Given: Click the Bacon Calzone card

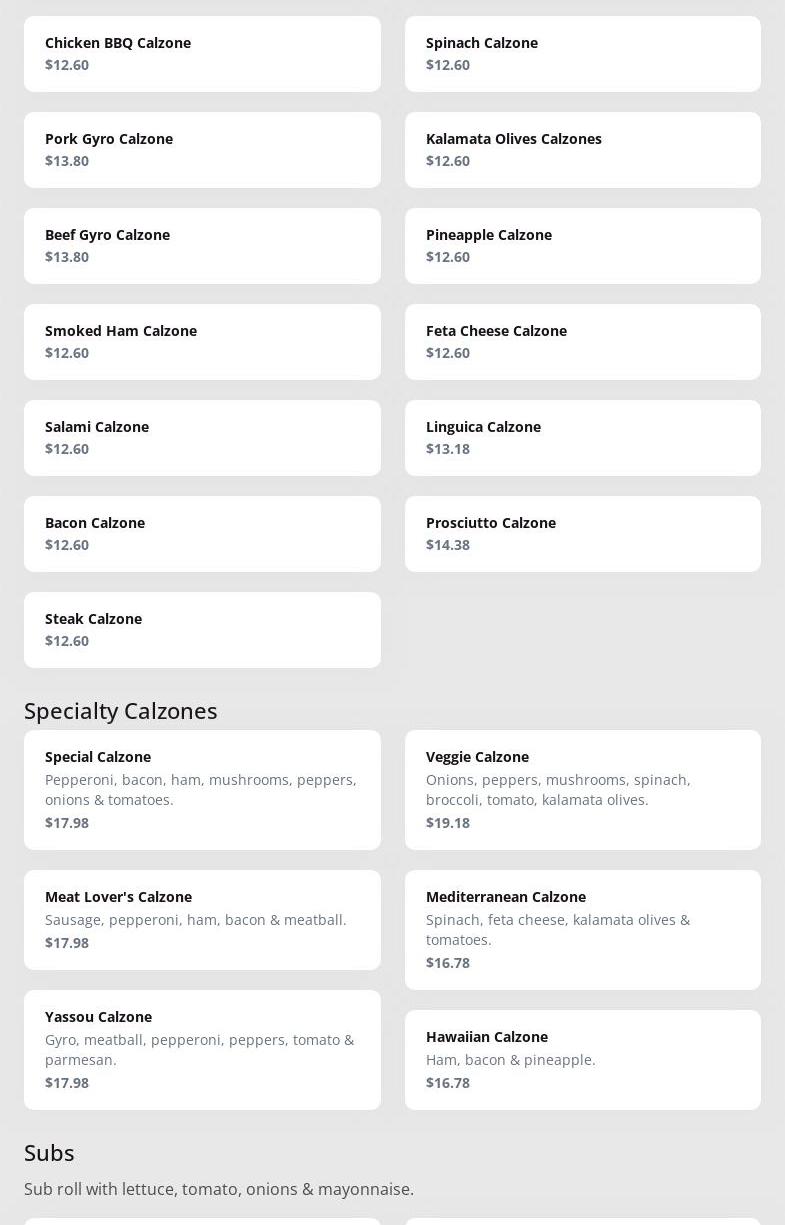Looking at the screenshot, I should coord(202,534).
